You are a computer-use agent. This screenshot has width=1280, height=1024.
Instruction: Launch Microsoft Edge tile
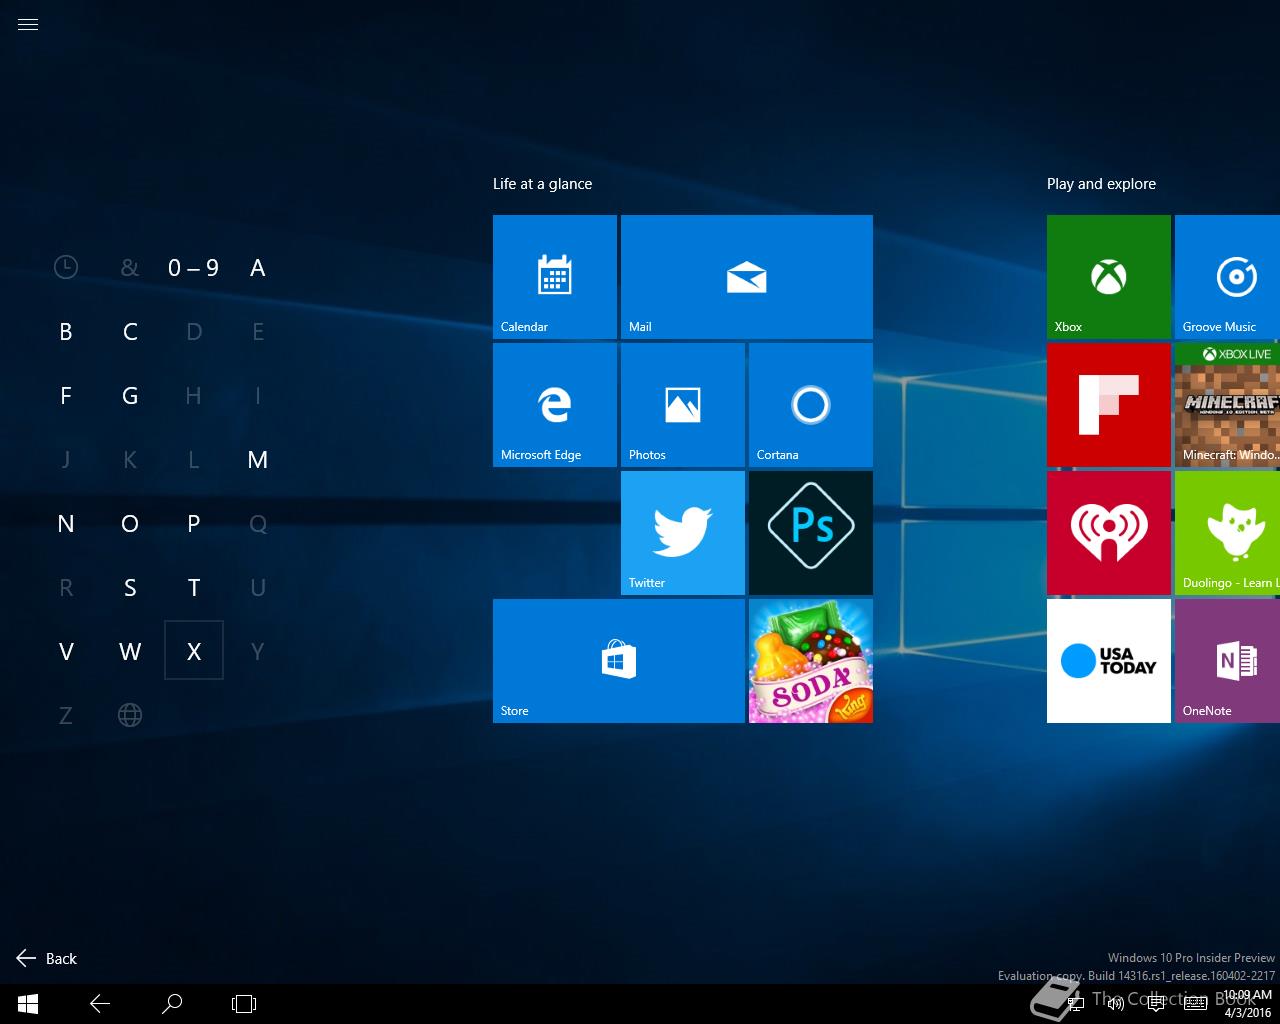(x=555, y=405)
